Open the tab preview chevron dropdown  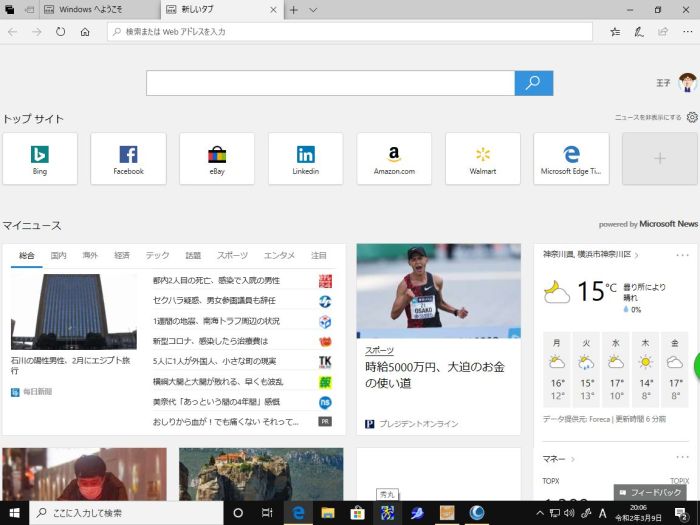point(313,9)
